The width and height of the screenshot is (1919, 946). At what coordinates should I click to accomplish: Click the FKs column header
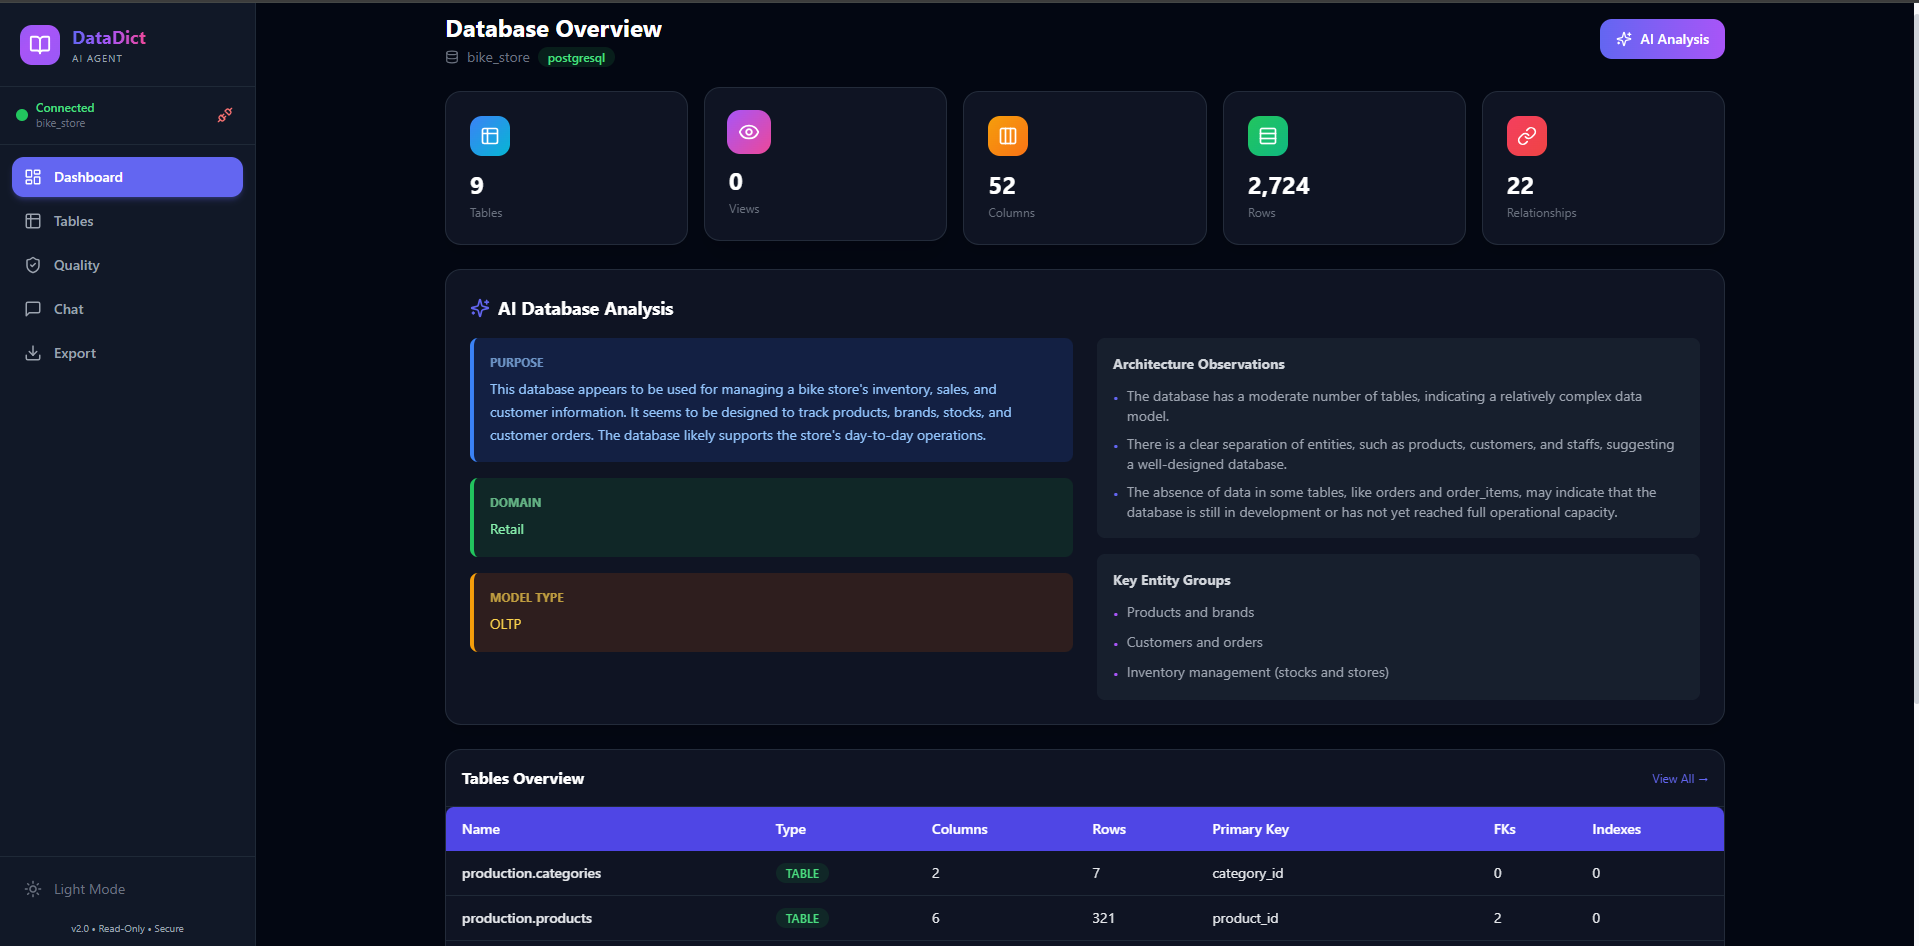tap(1504, 829)
